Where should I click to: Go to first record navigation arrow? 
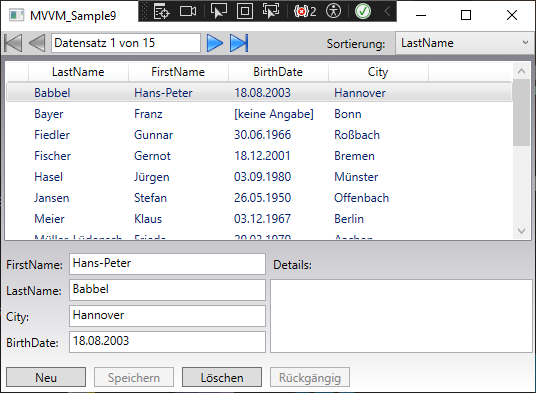[x=13, y=43]
